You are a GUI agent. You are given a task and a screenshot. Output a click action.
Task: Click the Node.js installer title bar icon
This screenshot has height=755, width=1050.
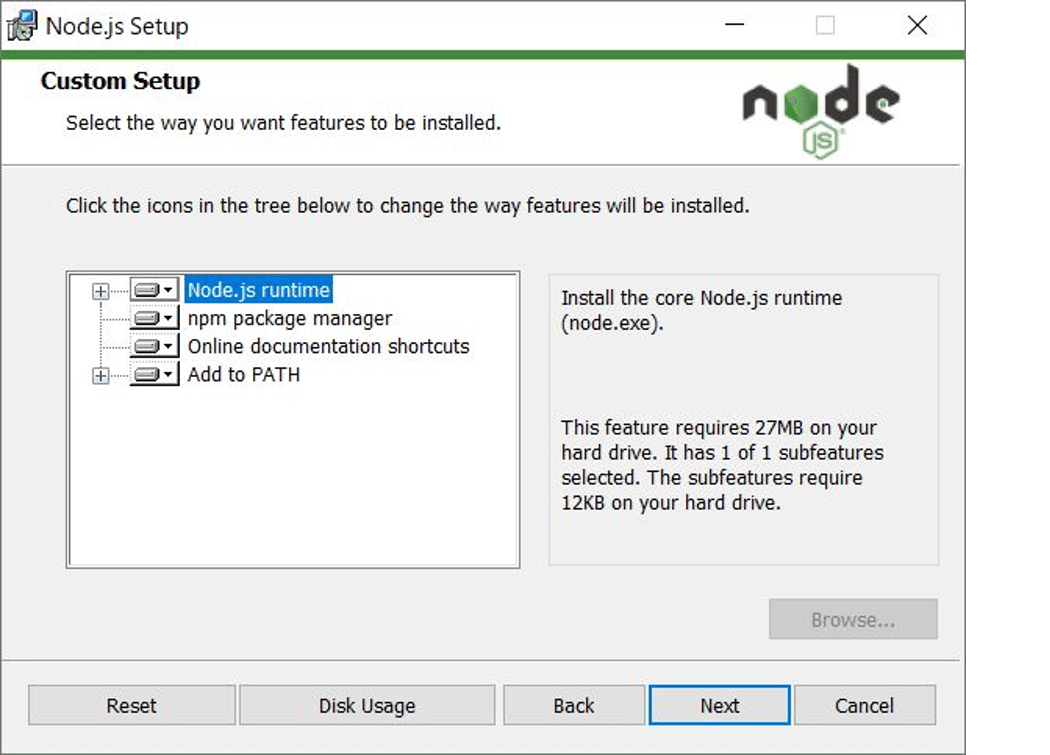(22, 26)
